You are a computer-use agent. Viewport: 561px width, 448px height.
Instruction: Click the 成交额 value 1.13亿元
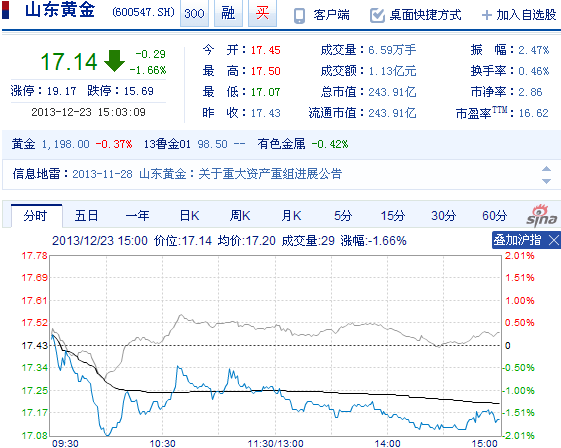tap(392, 71)
